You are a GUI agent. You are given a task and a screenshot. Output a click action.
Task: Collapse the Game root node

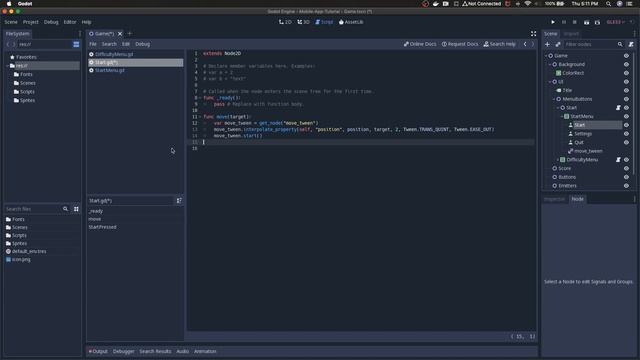546,56
